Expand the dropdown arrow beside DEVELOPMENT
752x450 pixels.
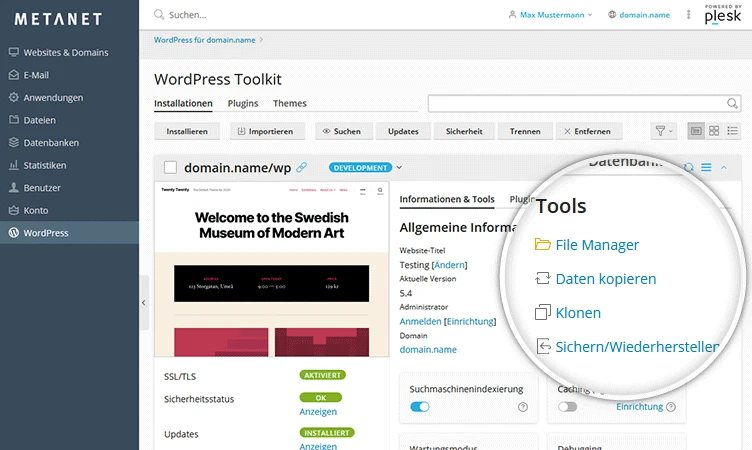(399, 167)
